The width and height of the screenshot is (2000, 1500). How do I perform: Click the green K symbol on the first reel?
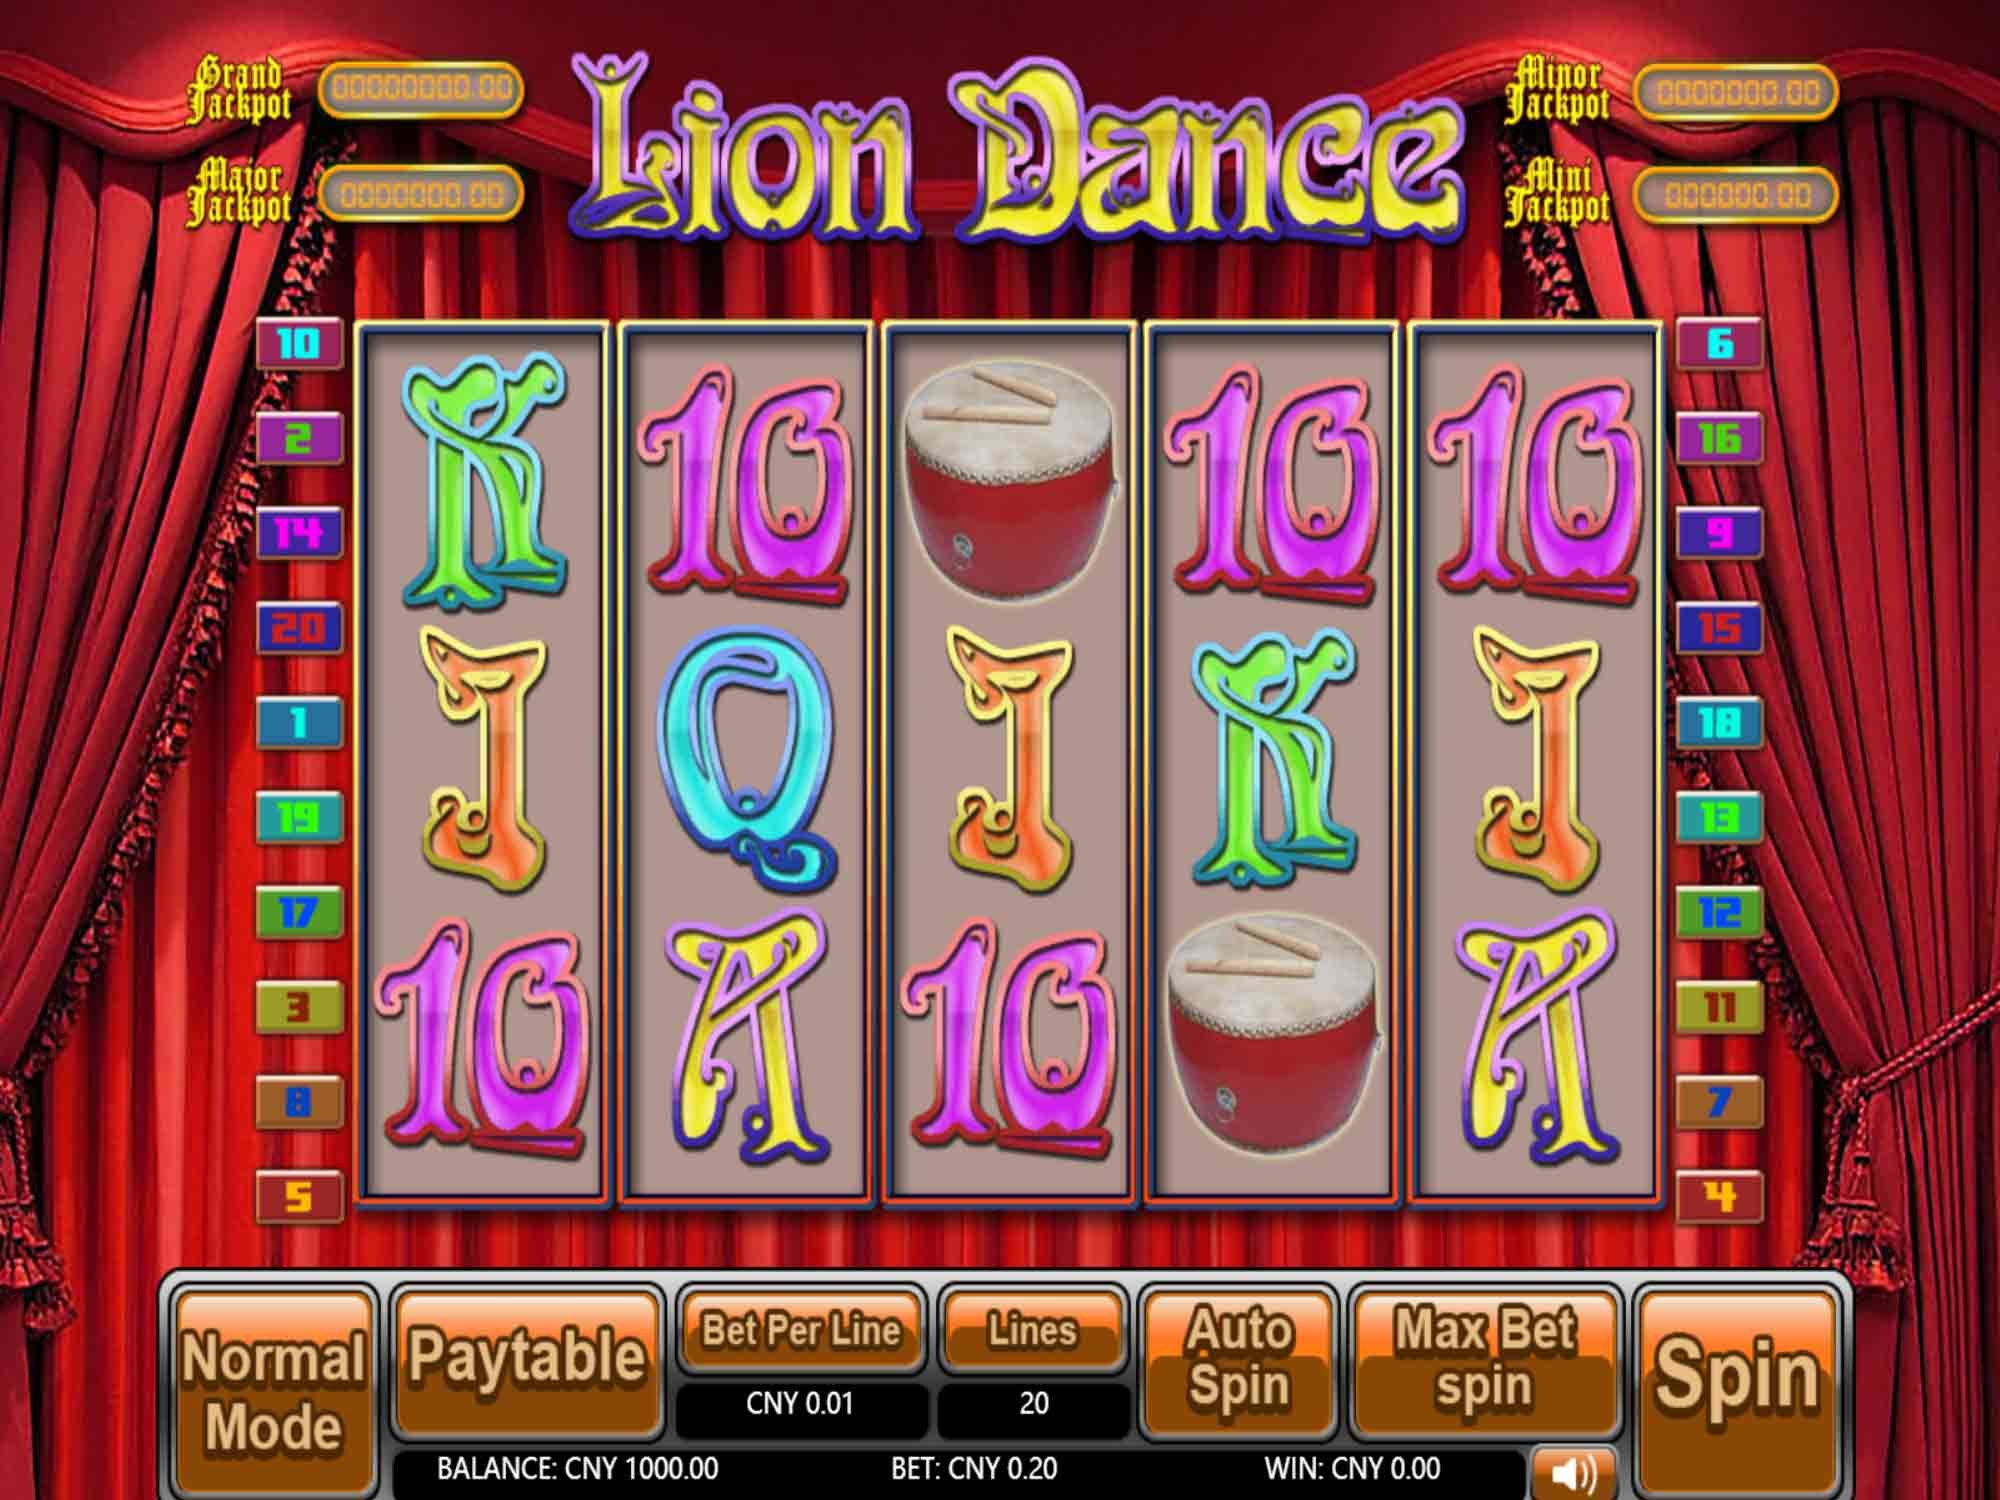[x=484, y=481]
